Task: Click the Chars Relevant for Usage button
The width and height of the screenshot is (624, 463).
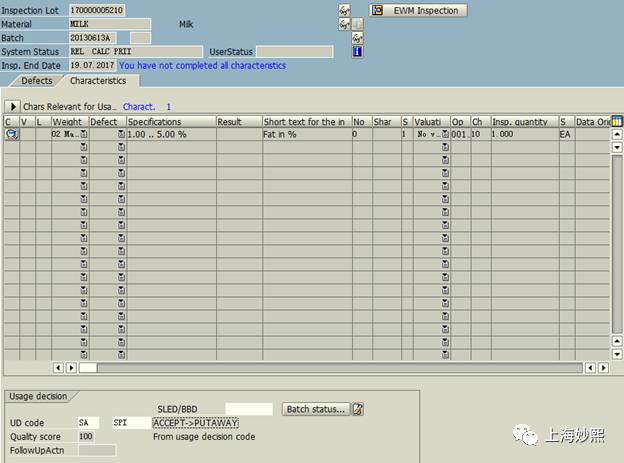Action: pyautogui.click(x=69, y=106)
